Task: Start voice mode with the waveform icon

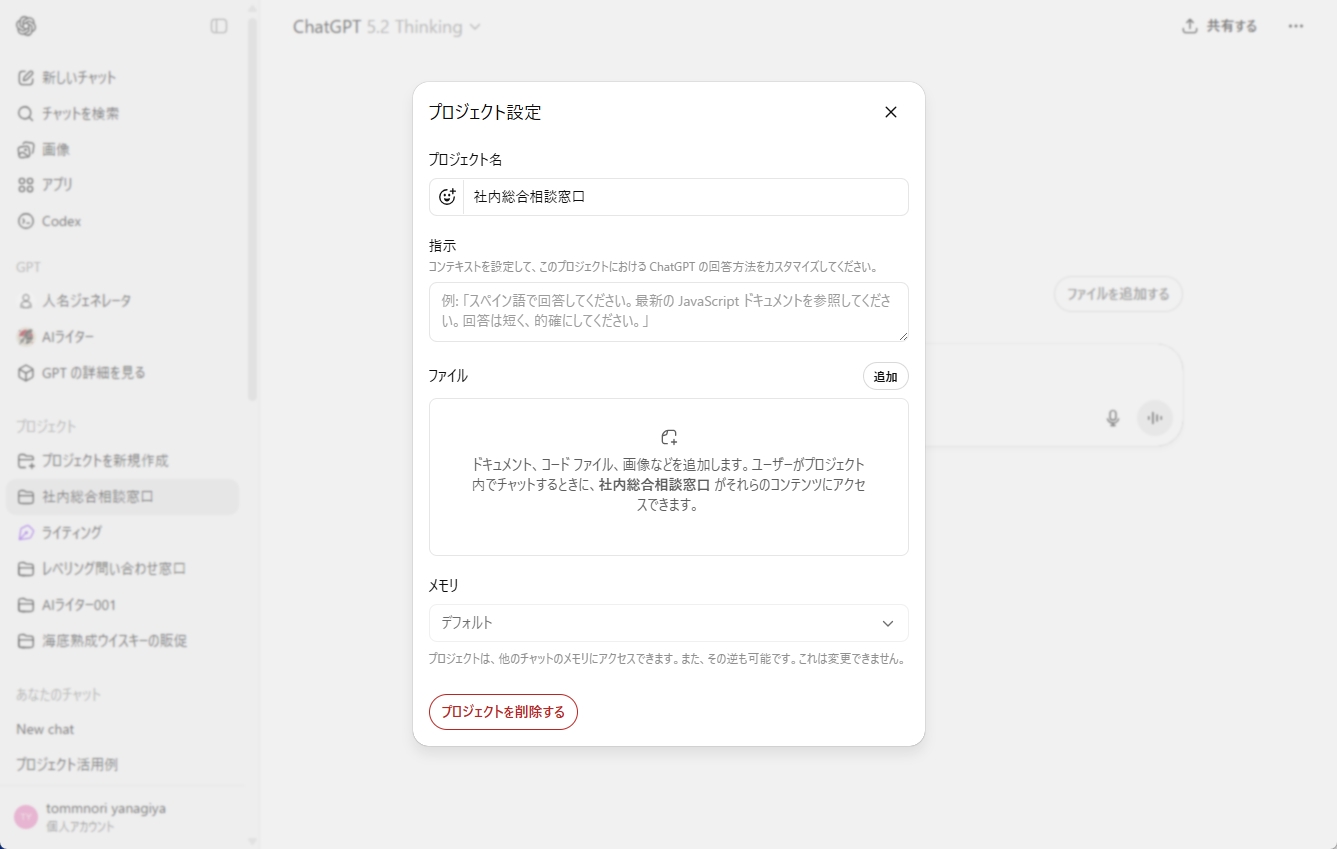Action: tap(1155, 418)
